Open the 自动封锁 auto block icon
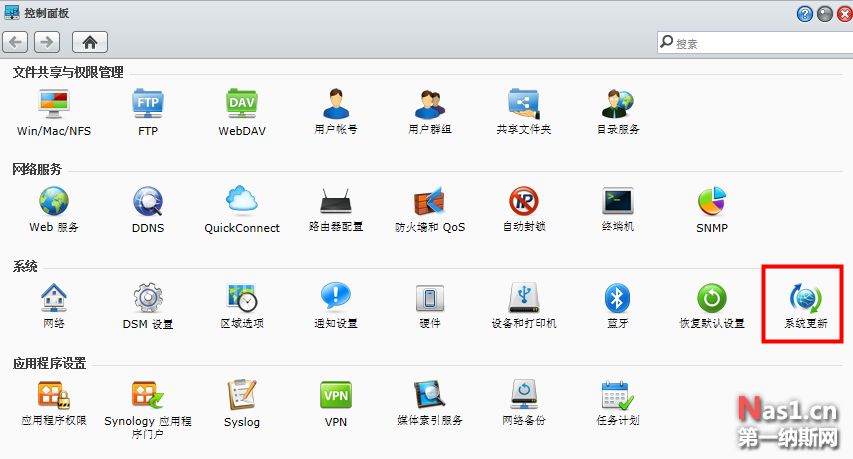Image resolution: width=853 pixels, height=459 pixels. [524, 201]
